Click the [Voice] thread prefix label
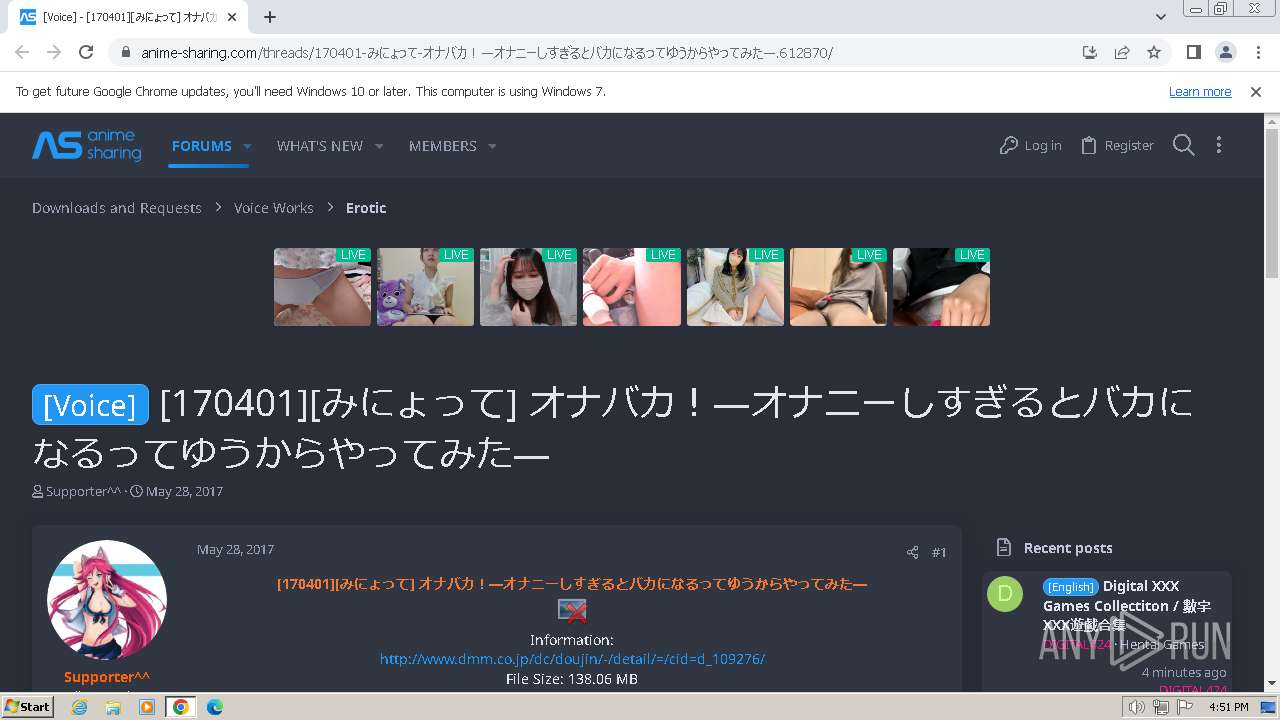This screenshot has height=720, width=1280. pos(91,404)
